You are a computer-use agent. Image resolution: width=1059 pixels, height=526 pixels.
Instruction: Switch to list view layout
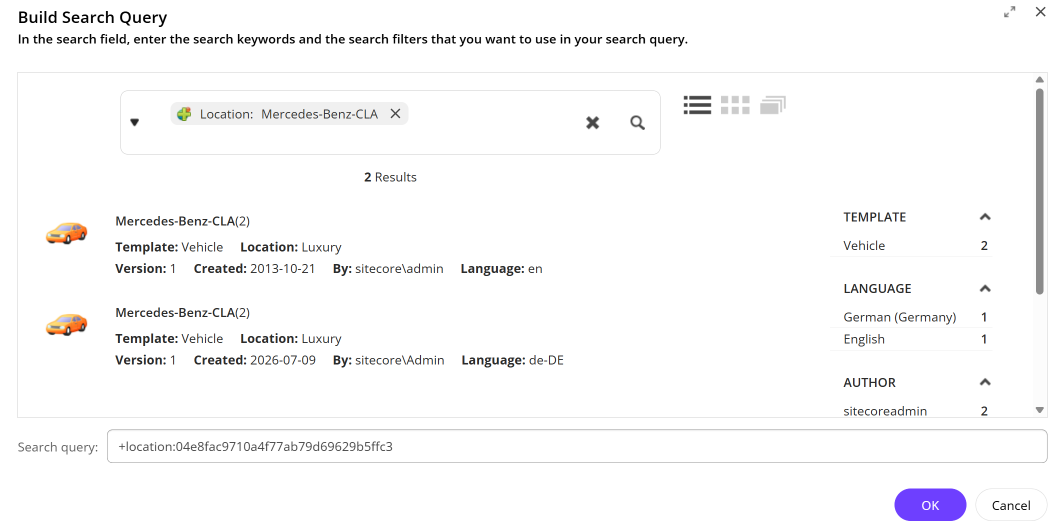[x=697, y=105]
